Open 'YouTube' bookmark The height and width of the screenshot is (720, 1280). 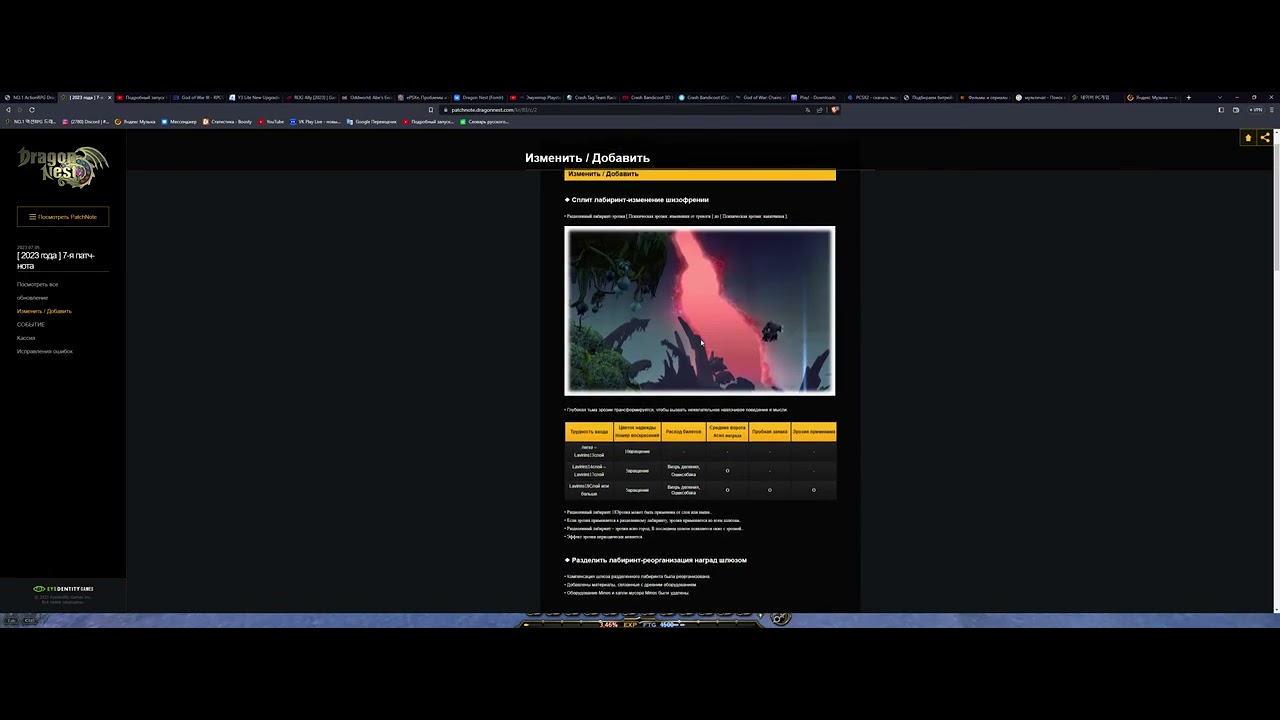click(x=271, y=122)
